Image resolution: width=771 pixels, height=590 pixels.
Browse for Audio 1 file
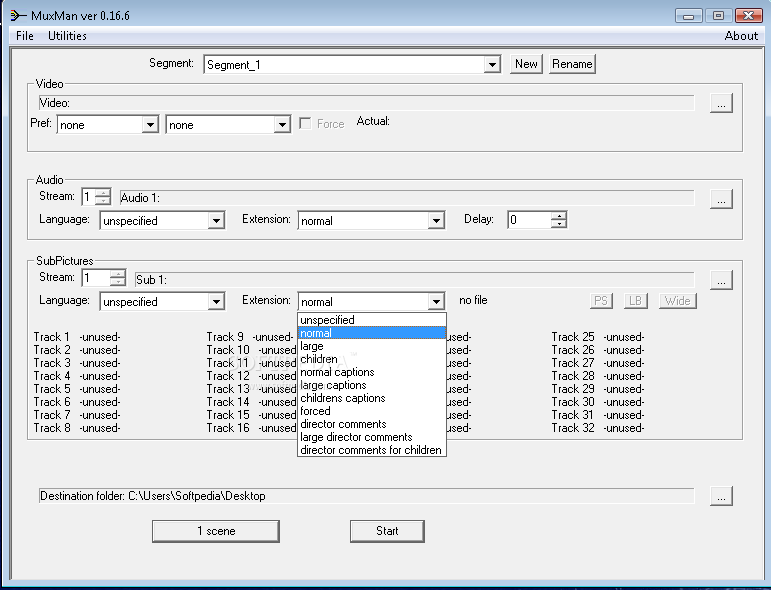(x=721, y=199)
